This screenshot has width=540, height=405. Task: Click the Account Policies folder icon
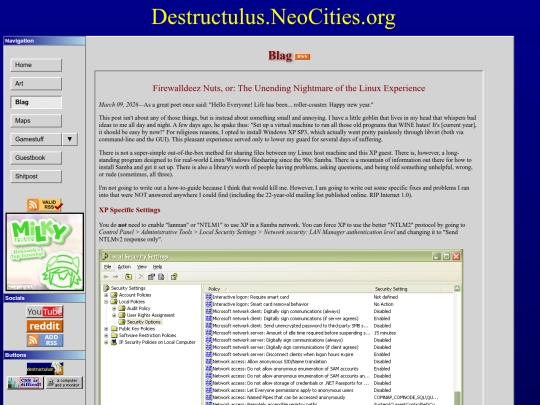(x=114, y=295)
